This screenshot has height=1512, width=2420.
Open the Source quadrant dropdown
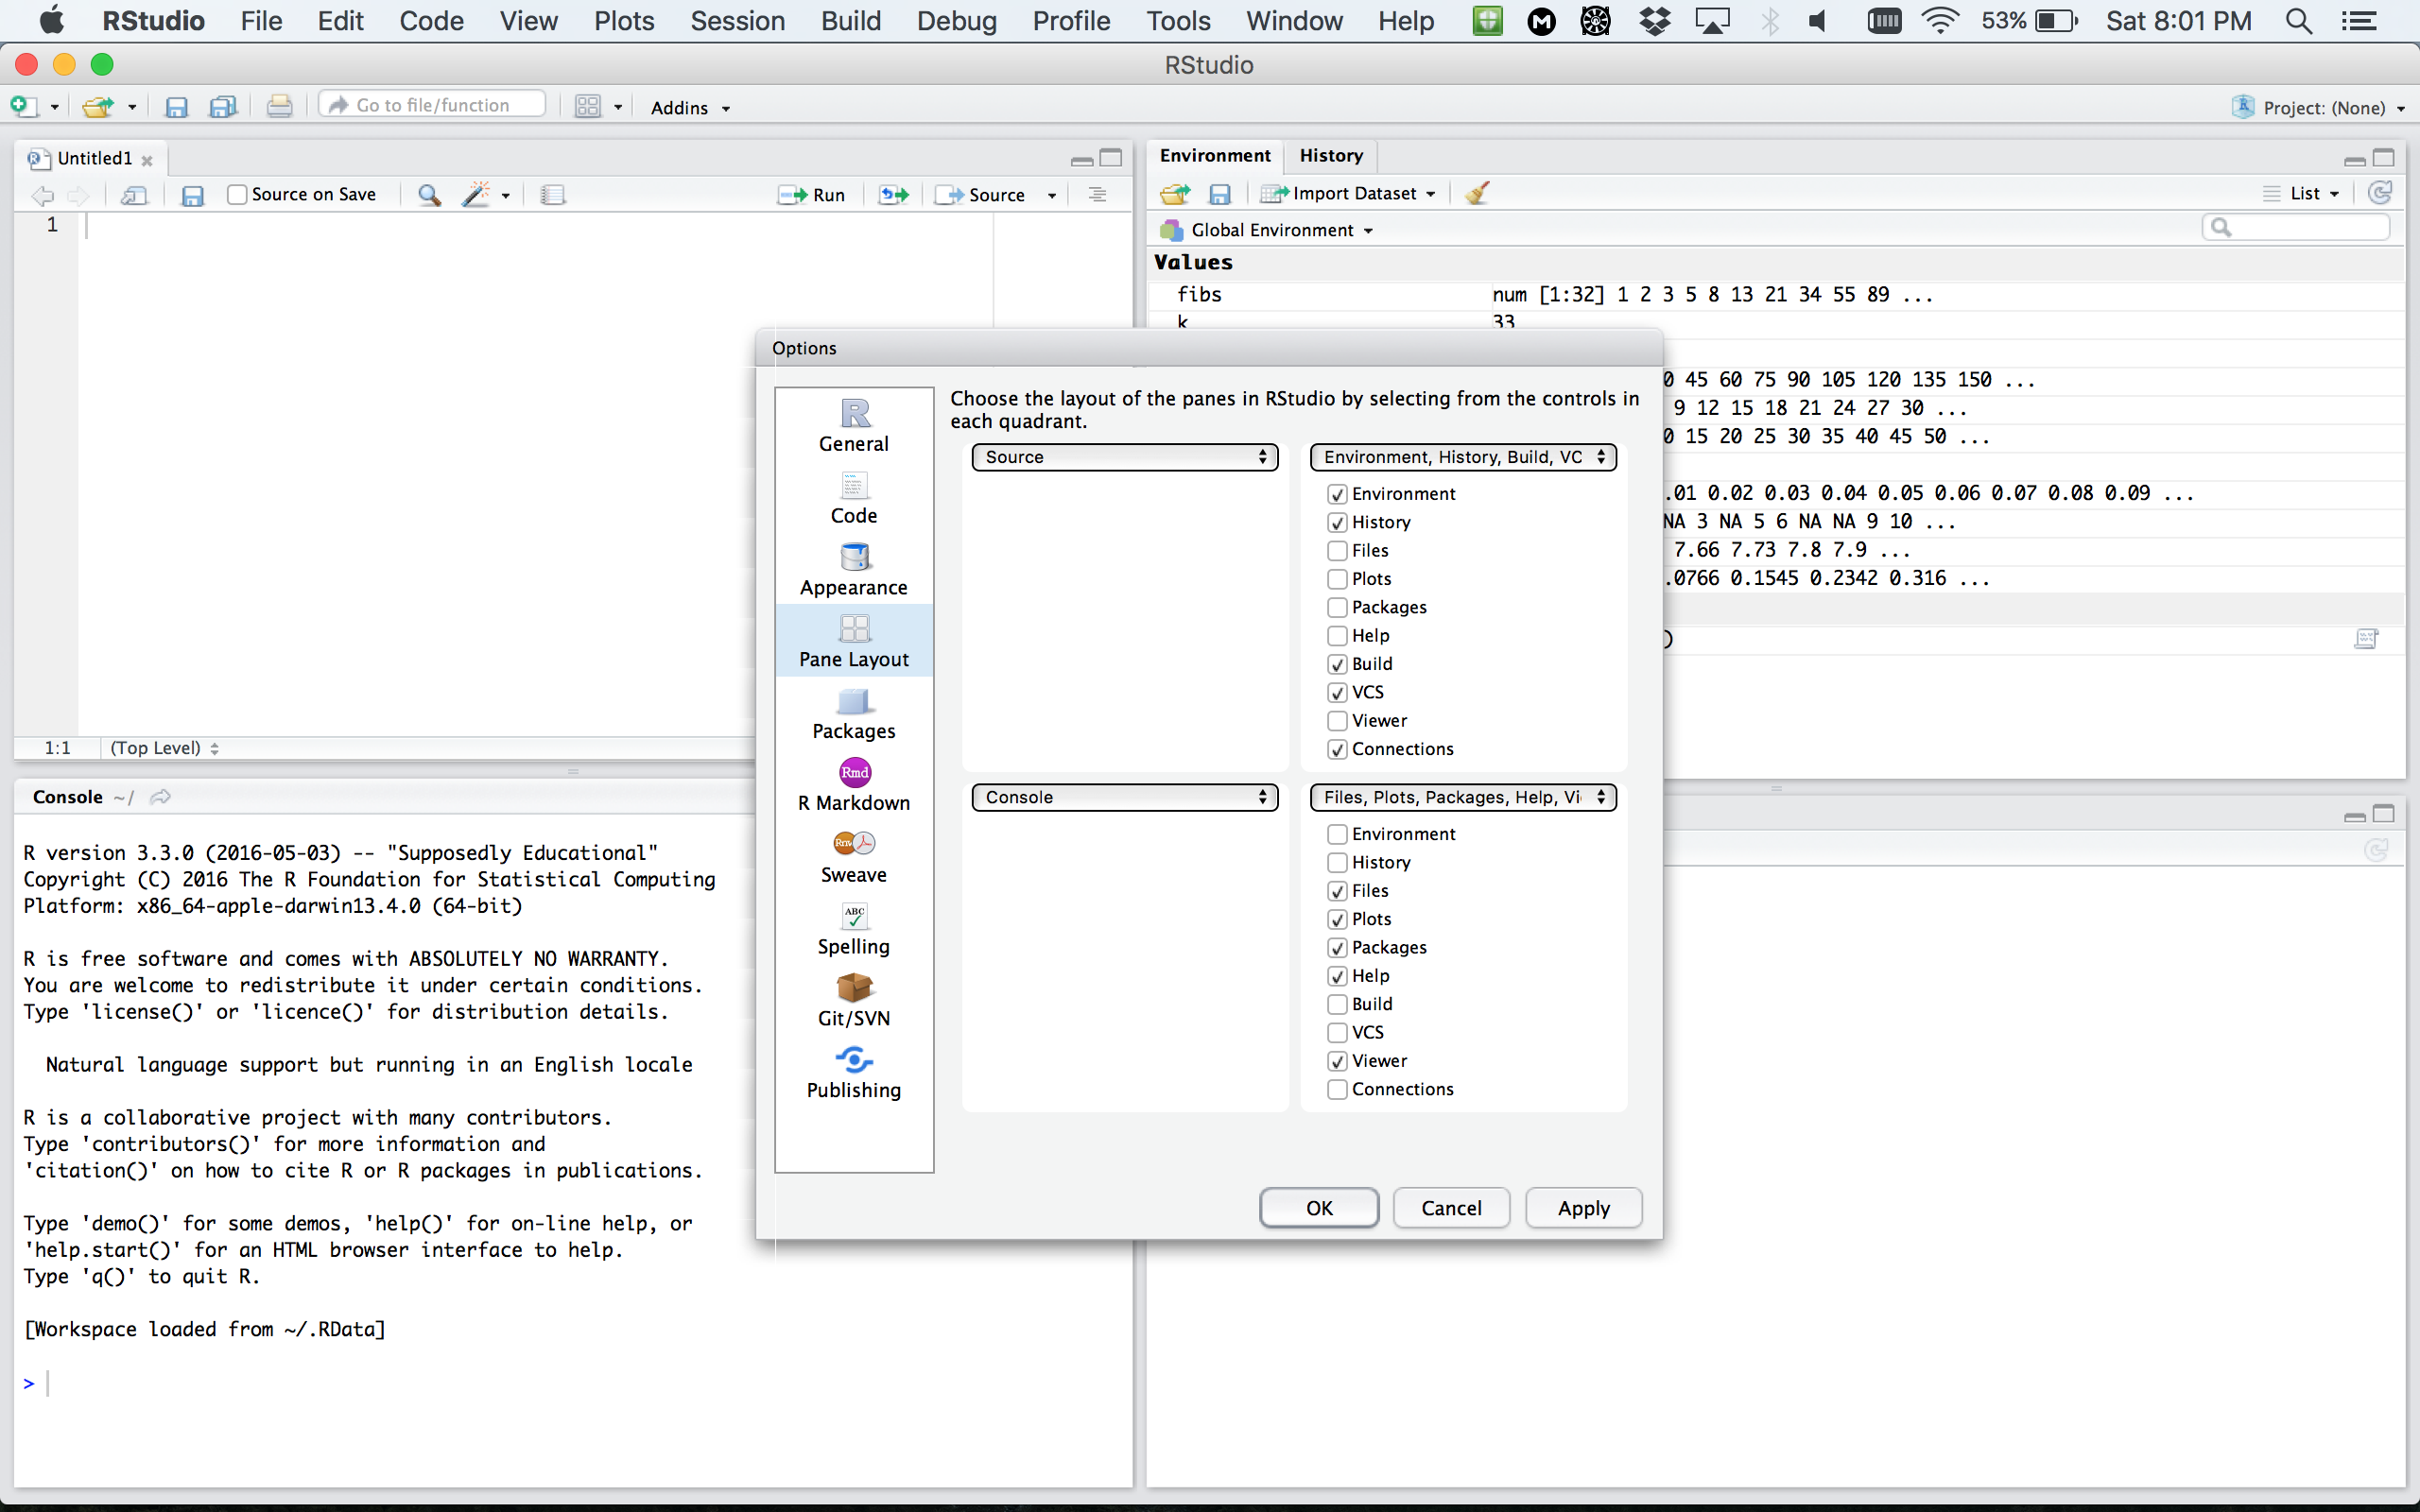(x=1124, y=457)
